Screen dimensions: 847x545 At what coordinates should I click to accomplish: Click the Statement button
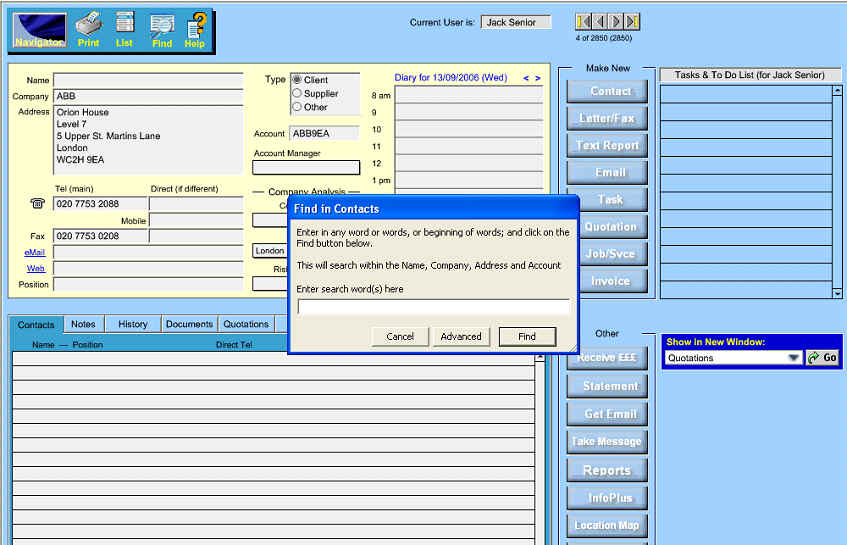click(x=607, y=386)
